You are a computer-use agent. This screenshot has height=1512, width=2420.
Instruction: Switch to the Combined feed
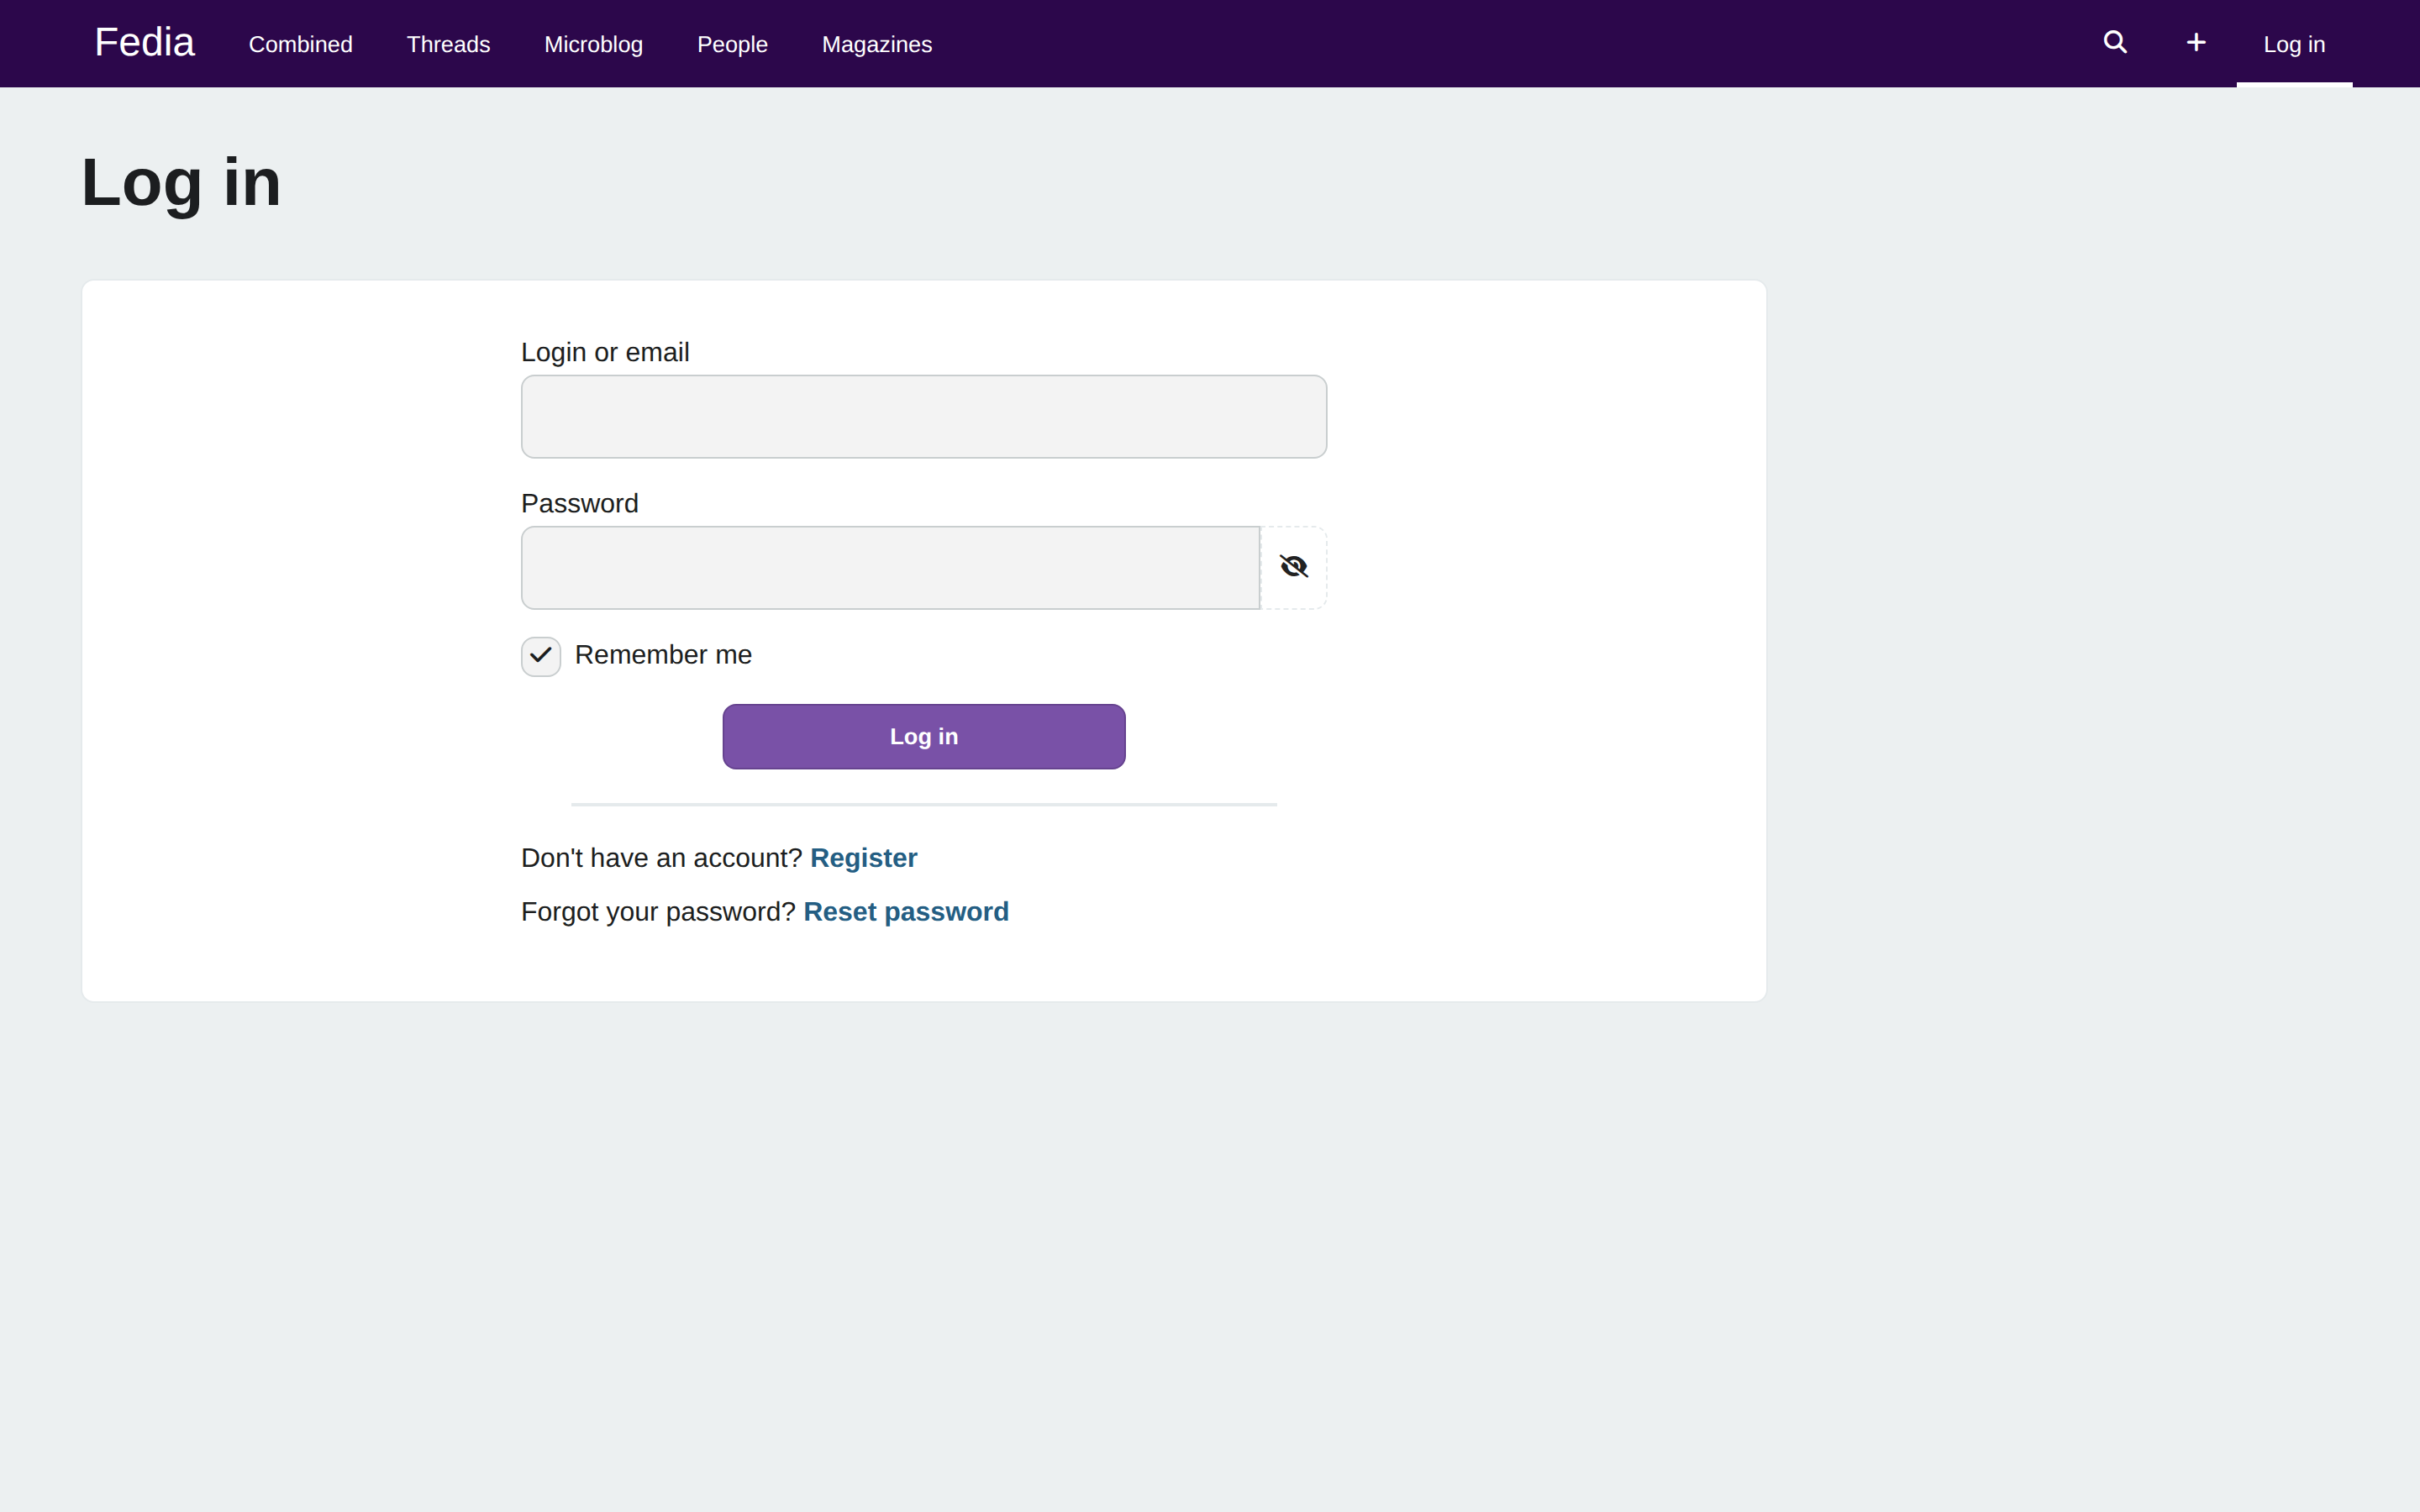(300, 44)
